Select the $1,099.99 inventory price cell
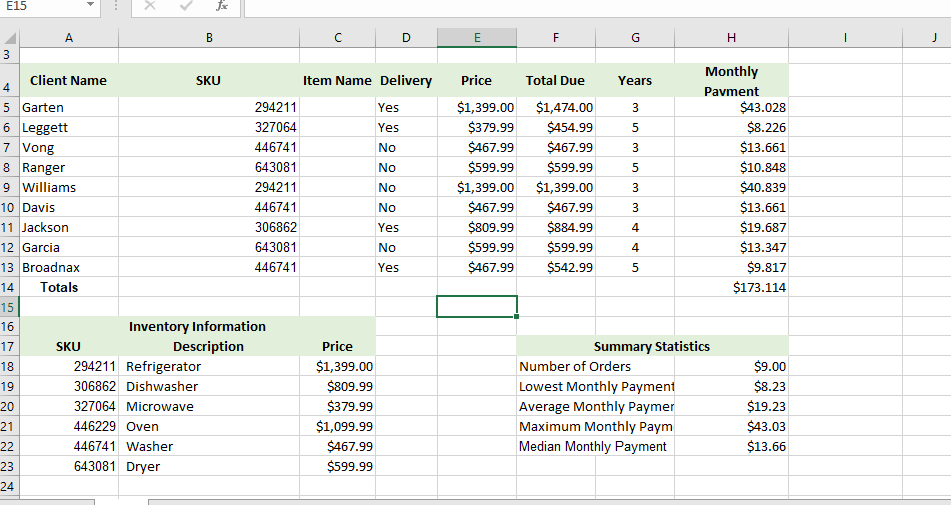951x505 pixels. tap(338, 427)
